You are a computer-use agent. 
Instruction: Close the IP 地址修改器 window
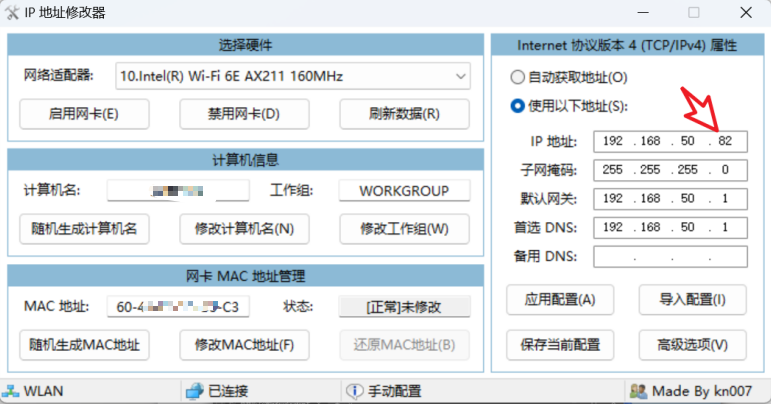746,13
